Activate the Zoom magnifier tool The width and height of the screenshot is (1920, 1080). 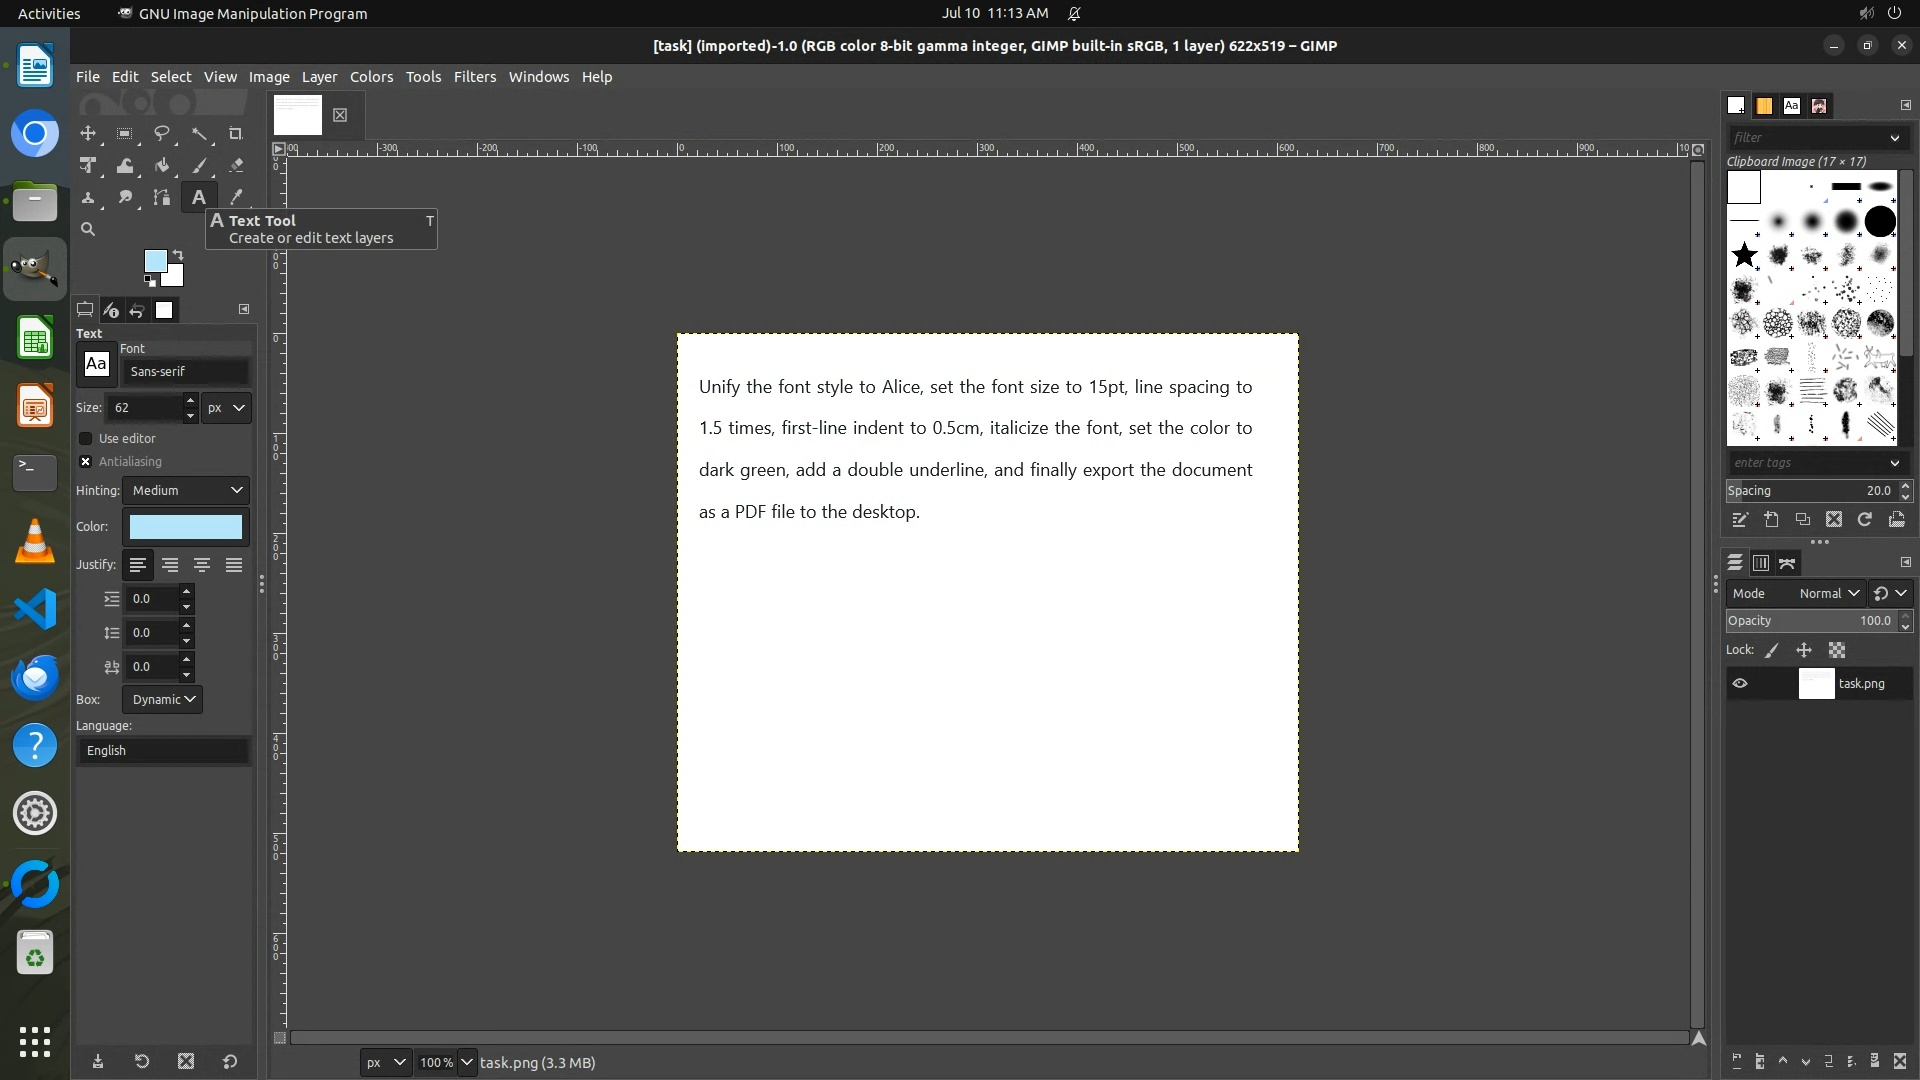[88, 229]
